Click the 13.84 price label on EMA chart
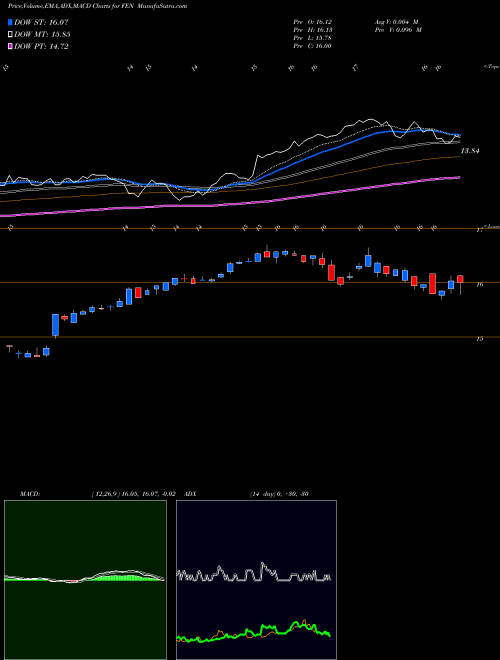This screenshot has height=660, width=500. (x=470, y=151)
